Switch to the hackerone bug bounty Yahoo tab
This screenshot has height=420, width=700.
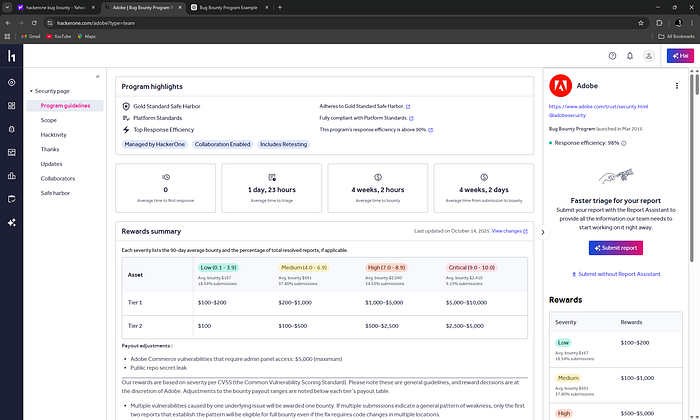click(56, 8)
